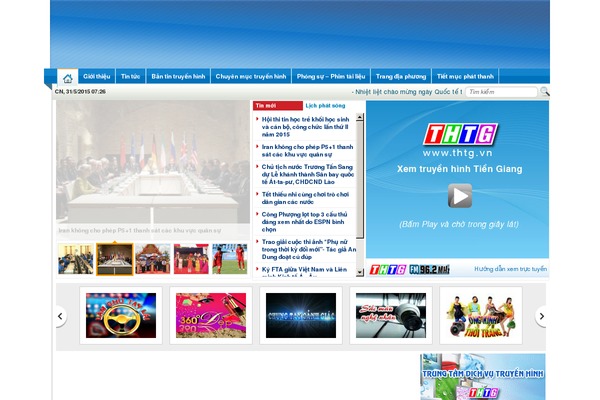Switch to the Tin mới tab
Image resolution: width=600 pixels, height=400 pixels.
coord(278,106)
